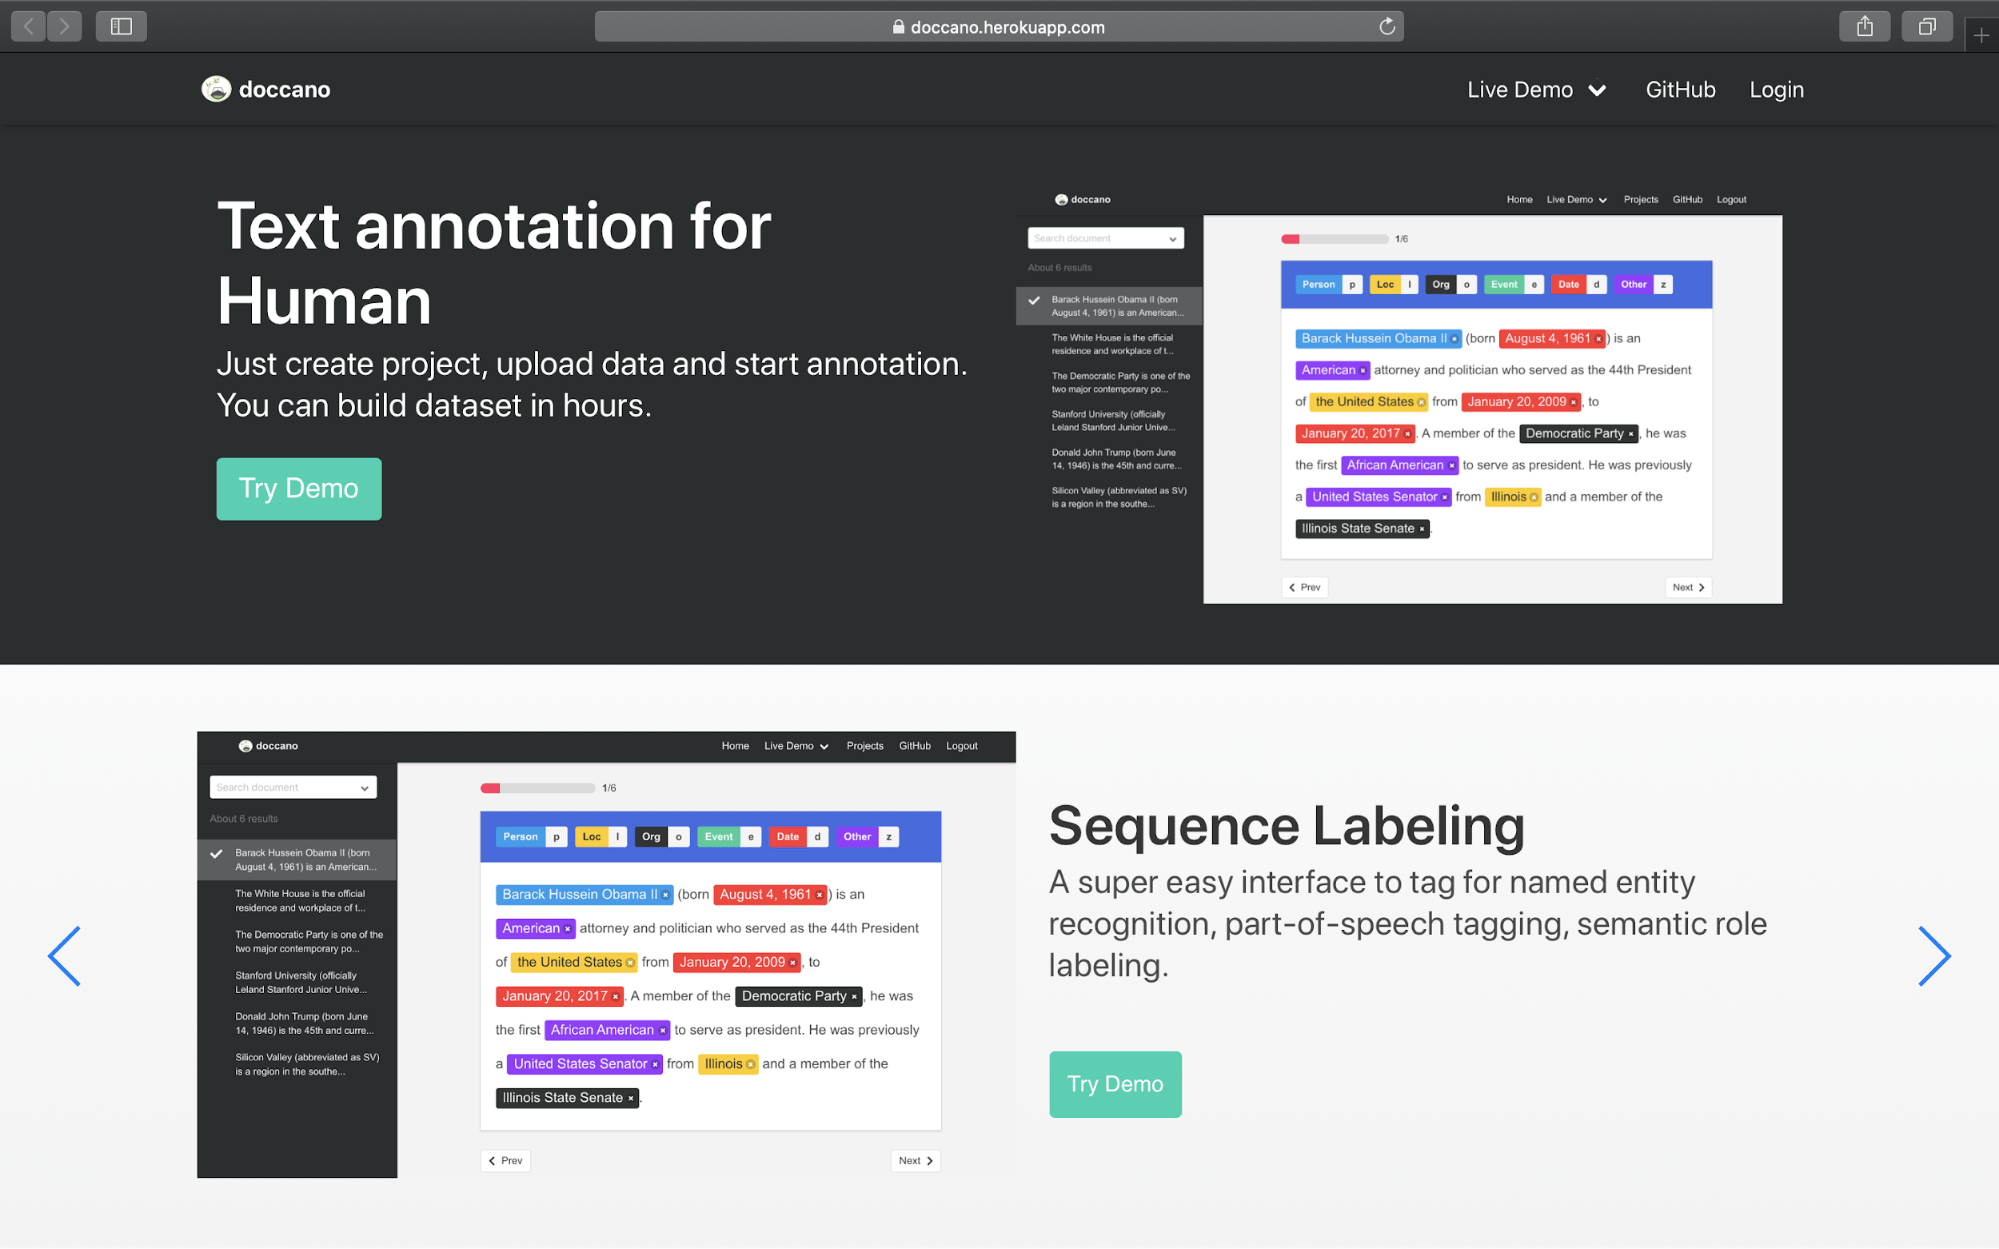The image size is (1999, 1249).
Task: Open the Login page from navbar
Action: 1776,89
